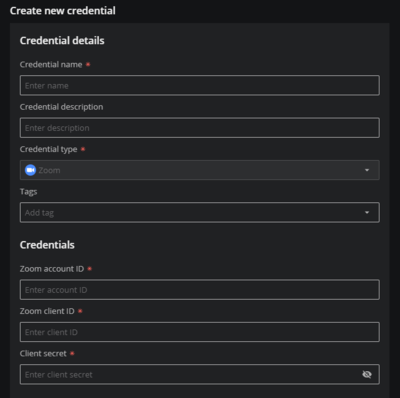Open the Credential type dropdown arrow

[367, 170]
